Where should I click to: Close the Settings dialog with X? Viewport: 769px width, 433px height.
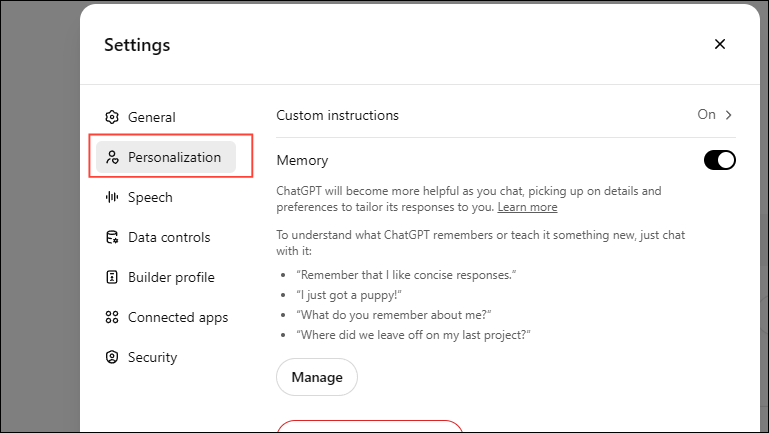click(x=720, y=44)
